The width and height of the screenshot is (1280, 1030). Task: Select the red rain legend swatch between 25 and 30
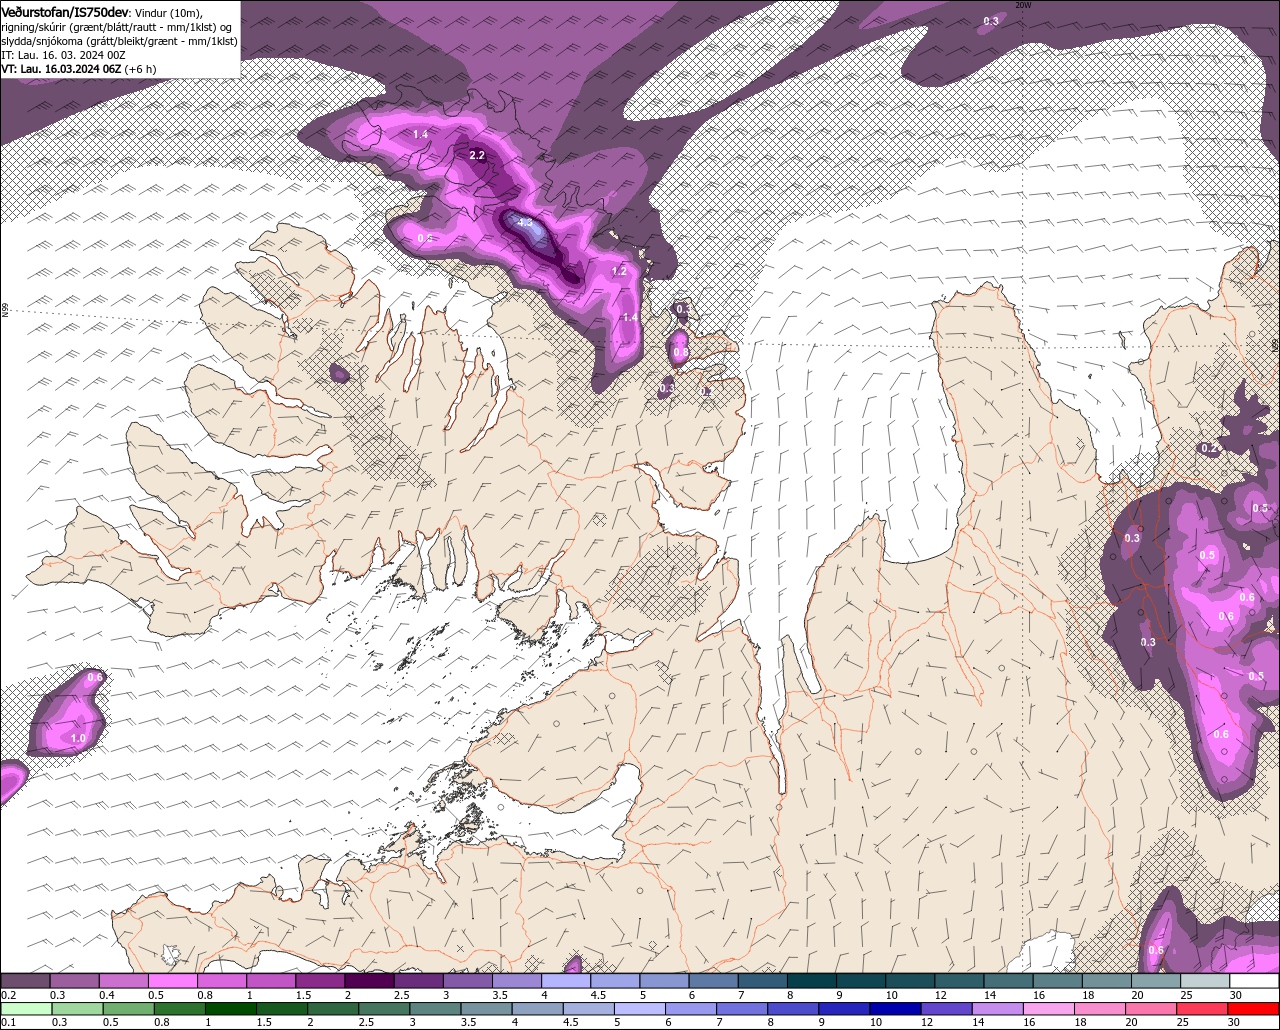[x=1202, y=1008]
